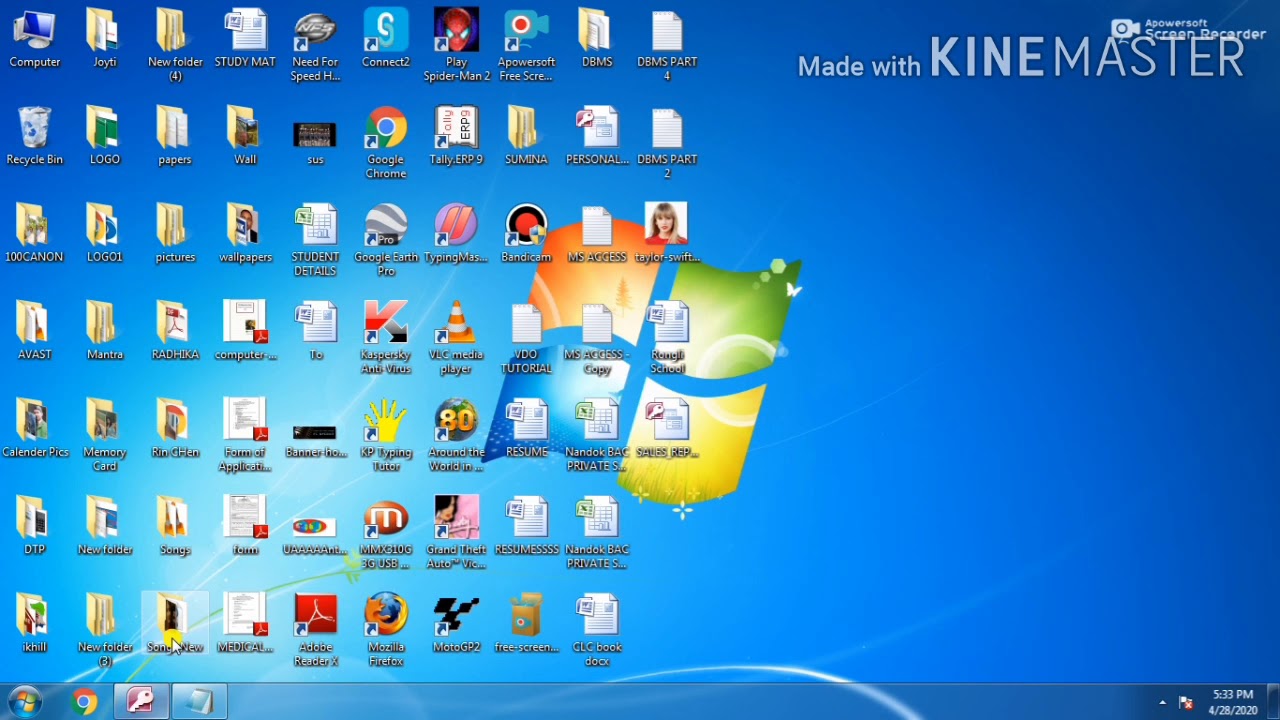This screenshot has width=1280, height=720.
Task: Select the taylor-swift image file
Action: click(x=667, y=234)
